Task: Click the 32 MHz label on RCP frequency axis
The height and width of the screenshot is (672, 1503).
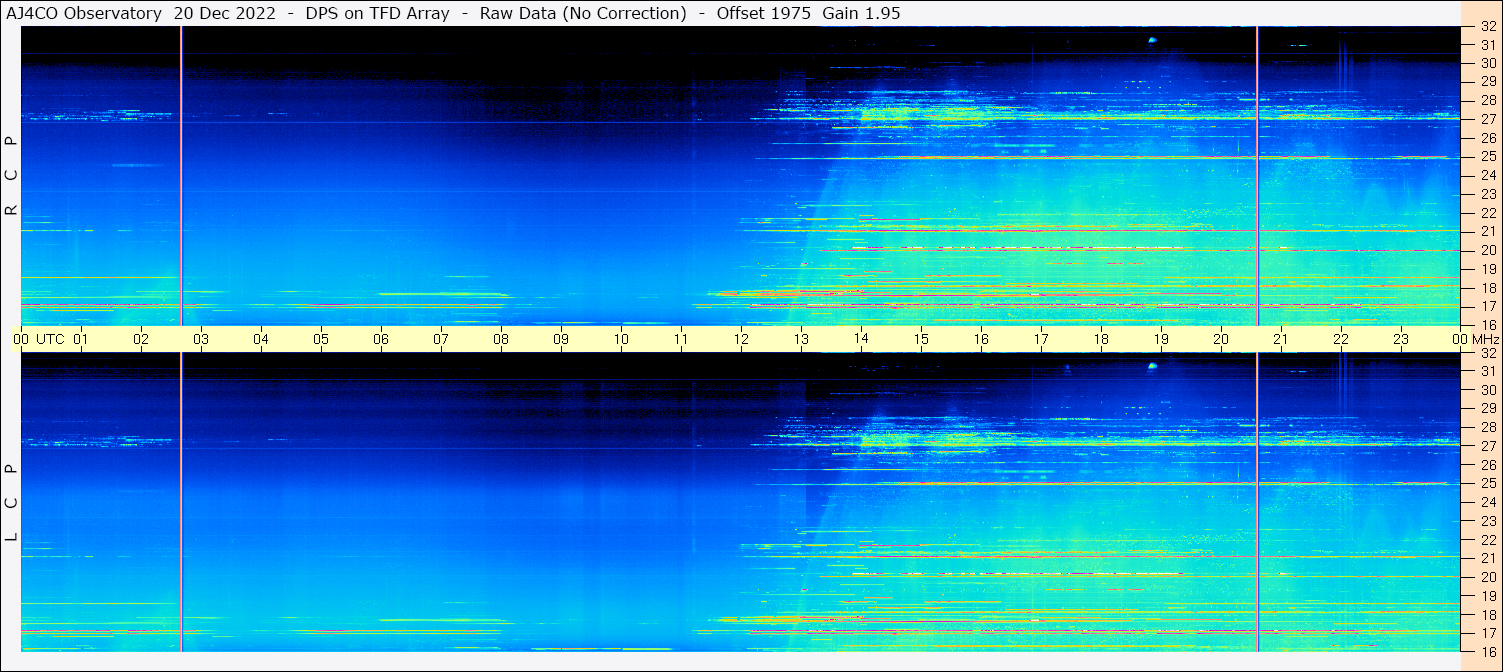Action: click(x=1488, y=26)
